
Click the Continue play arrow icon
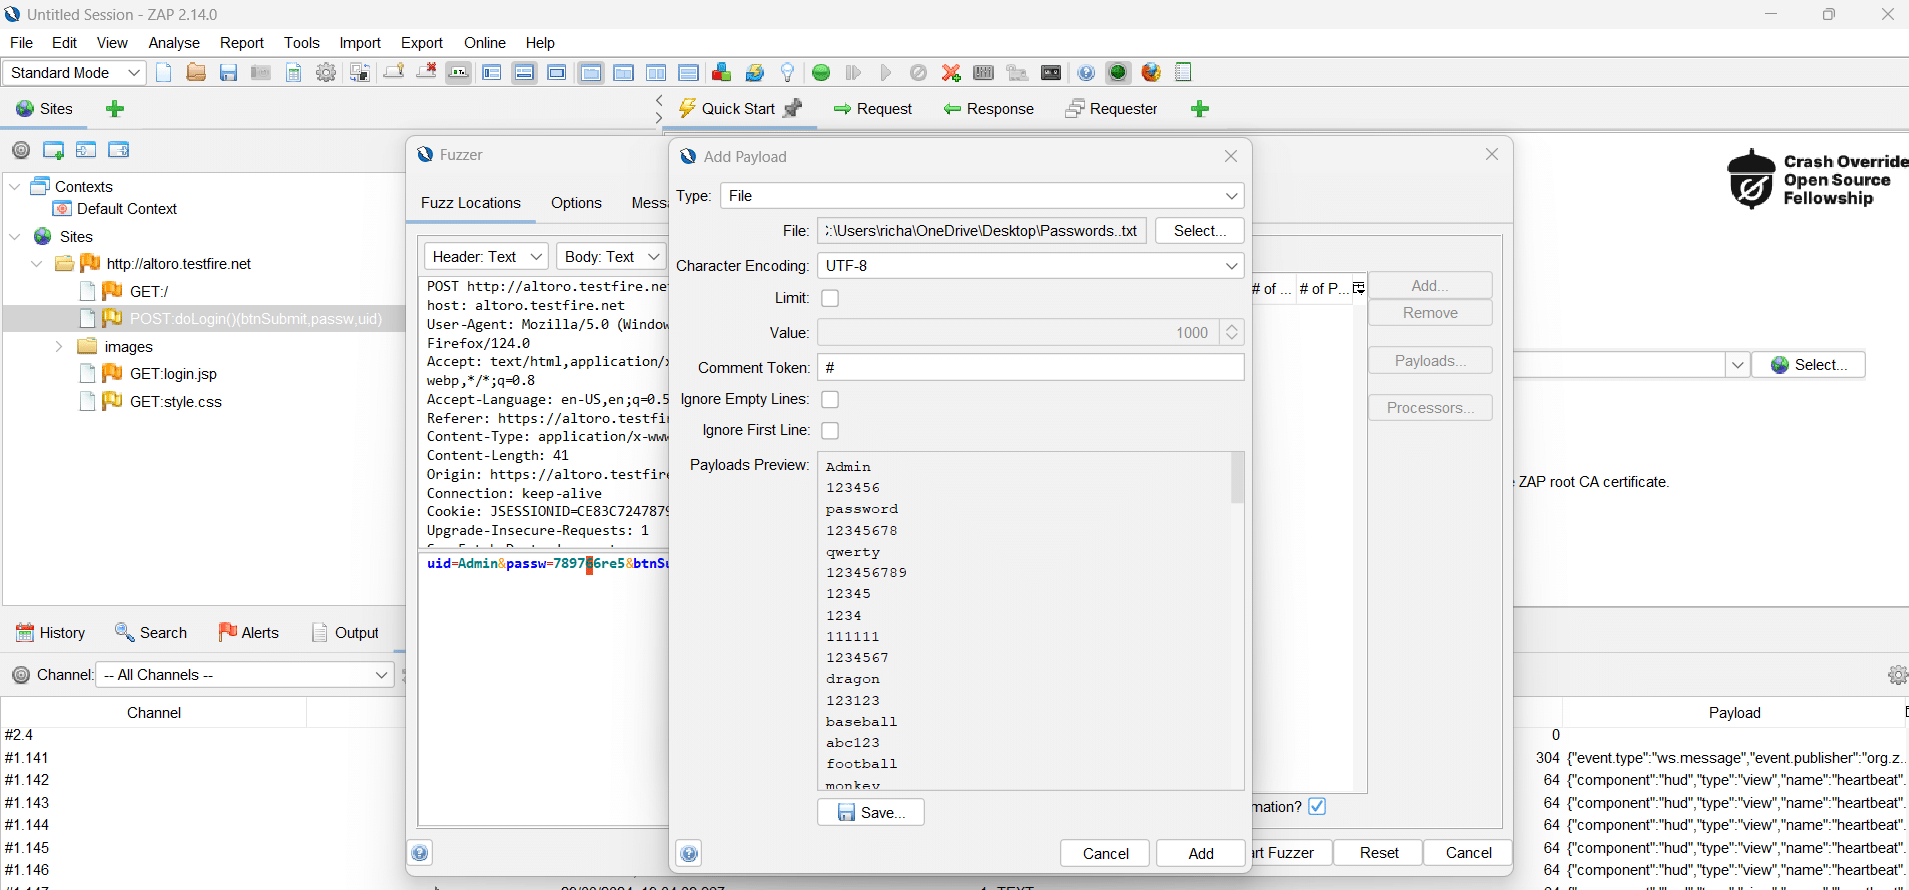886,72
